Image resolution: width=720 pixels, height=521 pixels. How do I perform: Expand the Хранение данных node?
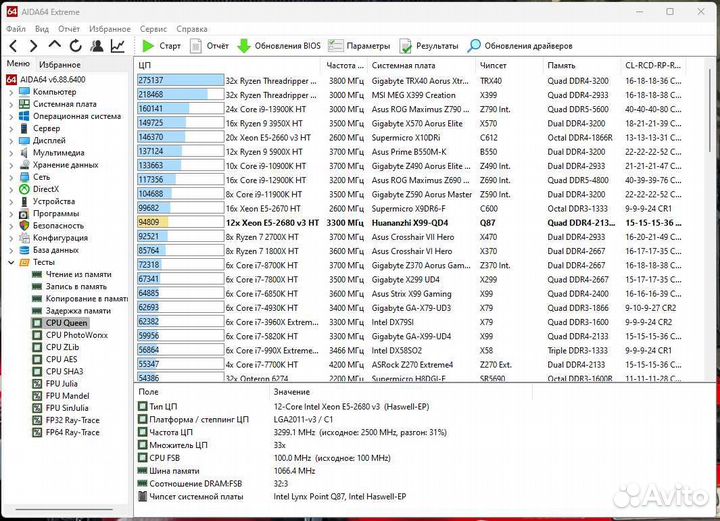[x=11, y=165]
